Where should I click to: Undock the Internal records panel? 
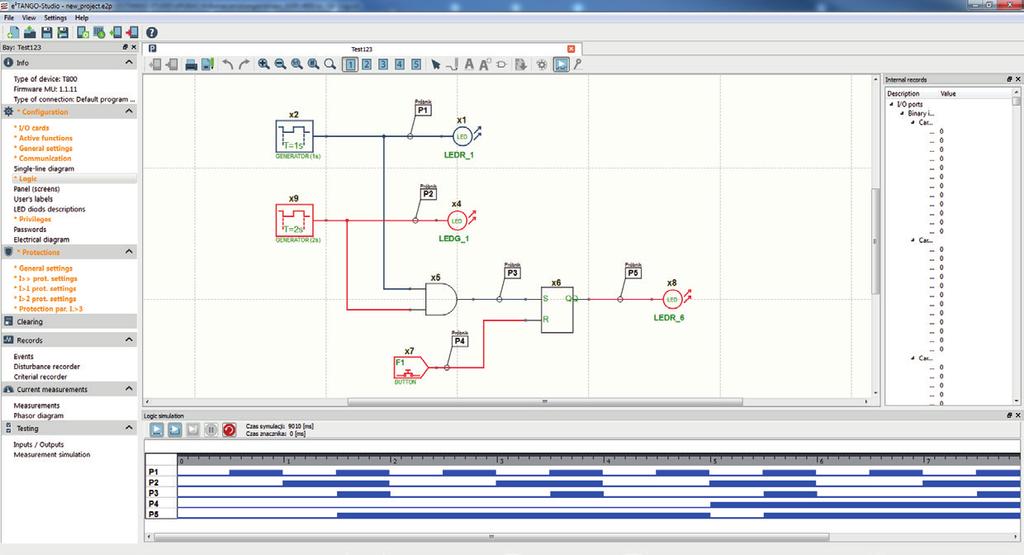[x=1009, y=79]
